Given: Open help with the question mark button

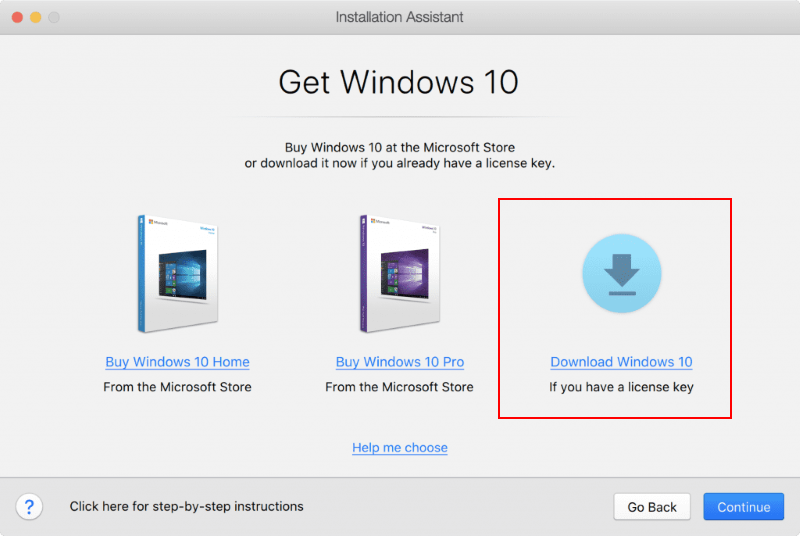Looking at the screenshot, I should 29,506.
